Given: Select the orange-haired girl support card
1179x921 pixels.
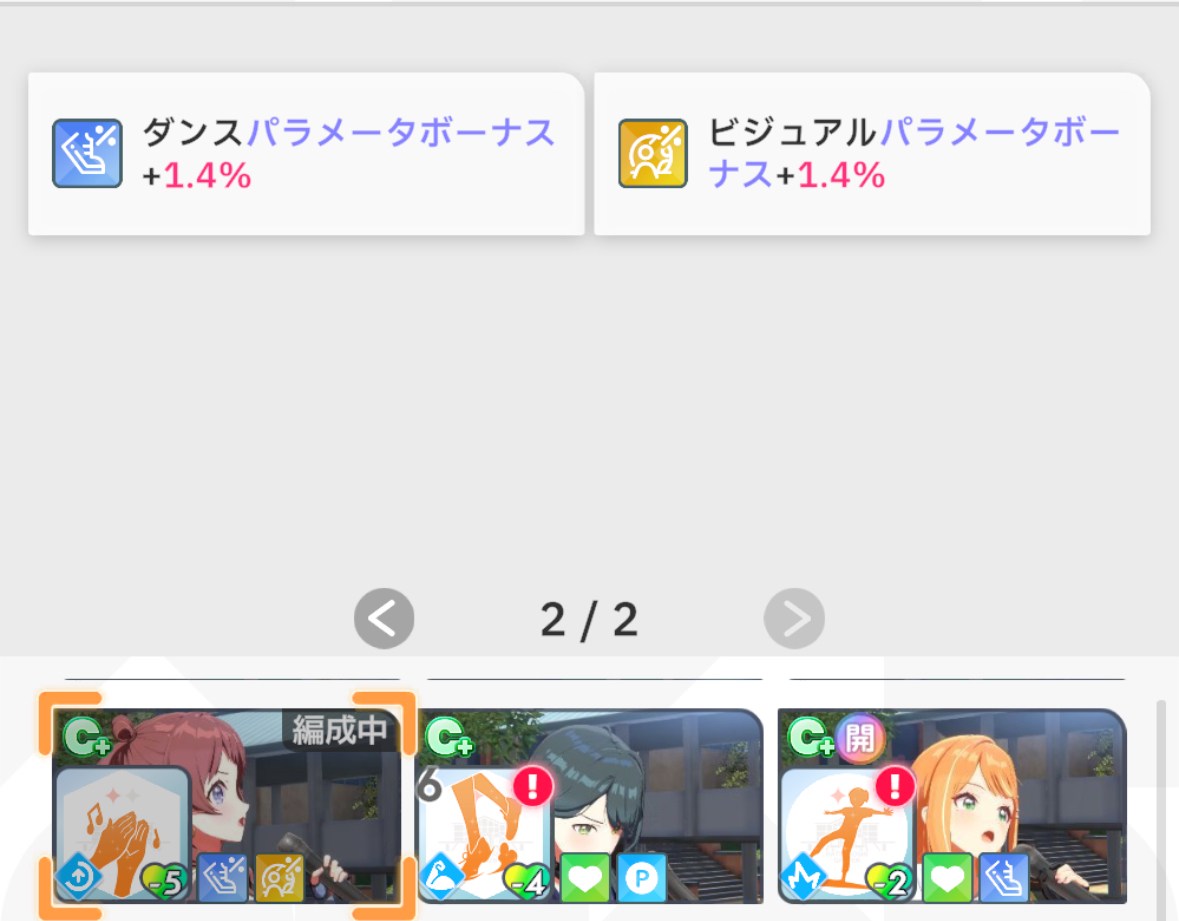Looking at the screenshot, I should coord(952,806).
